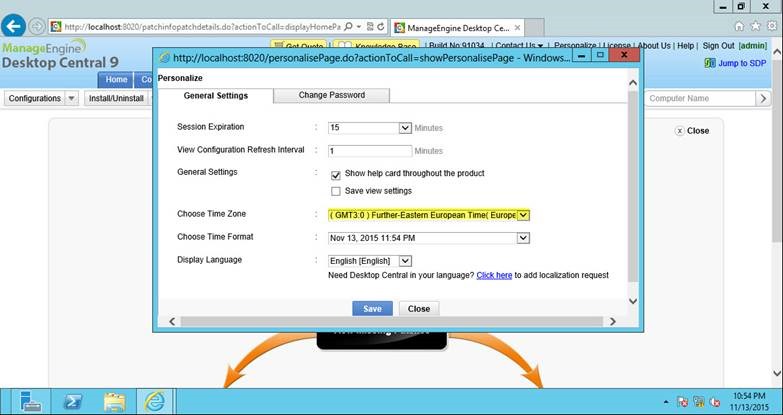Select ManageEngine Desktop Central browser tab
This screenshot has width=783, height=415.
click(458, 28)
